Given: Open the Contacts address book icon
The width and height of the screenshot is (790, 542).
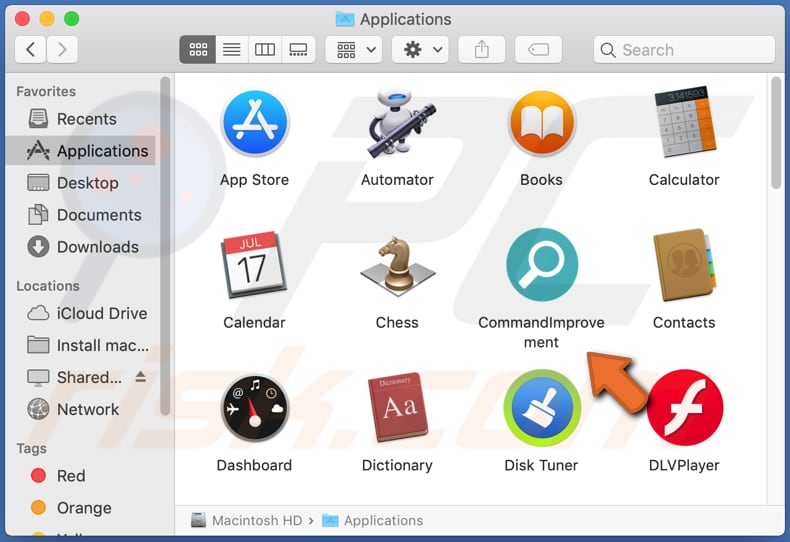Looking at the screenshot, I should 684,265.
